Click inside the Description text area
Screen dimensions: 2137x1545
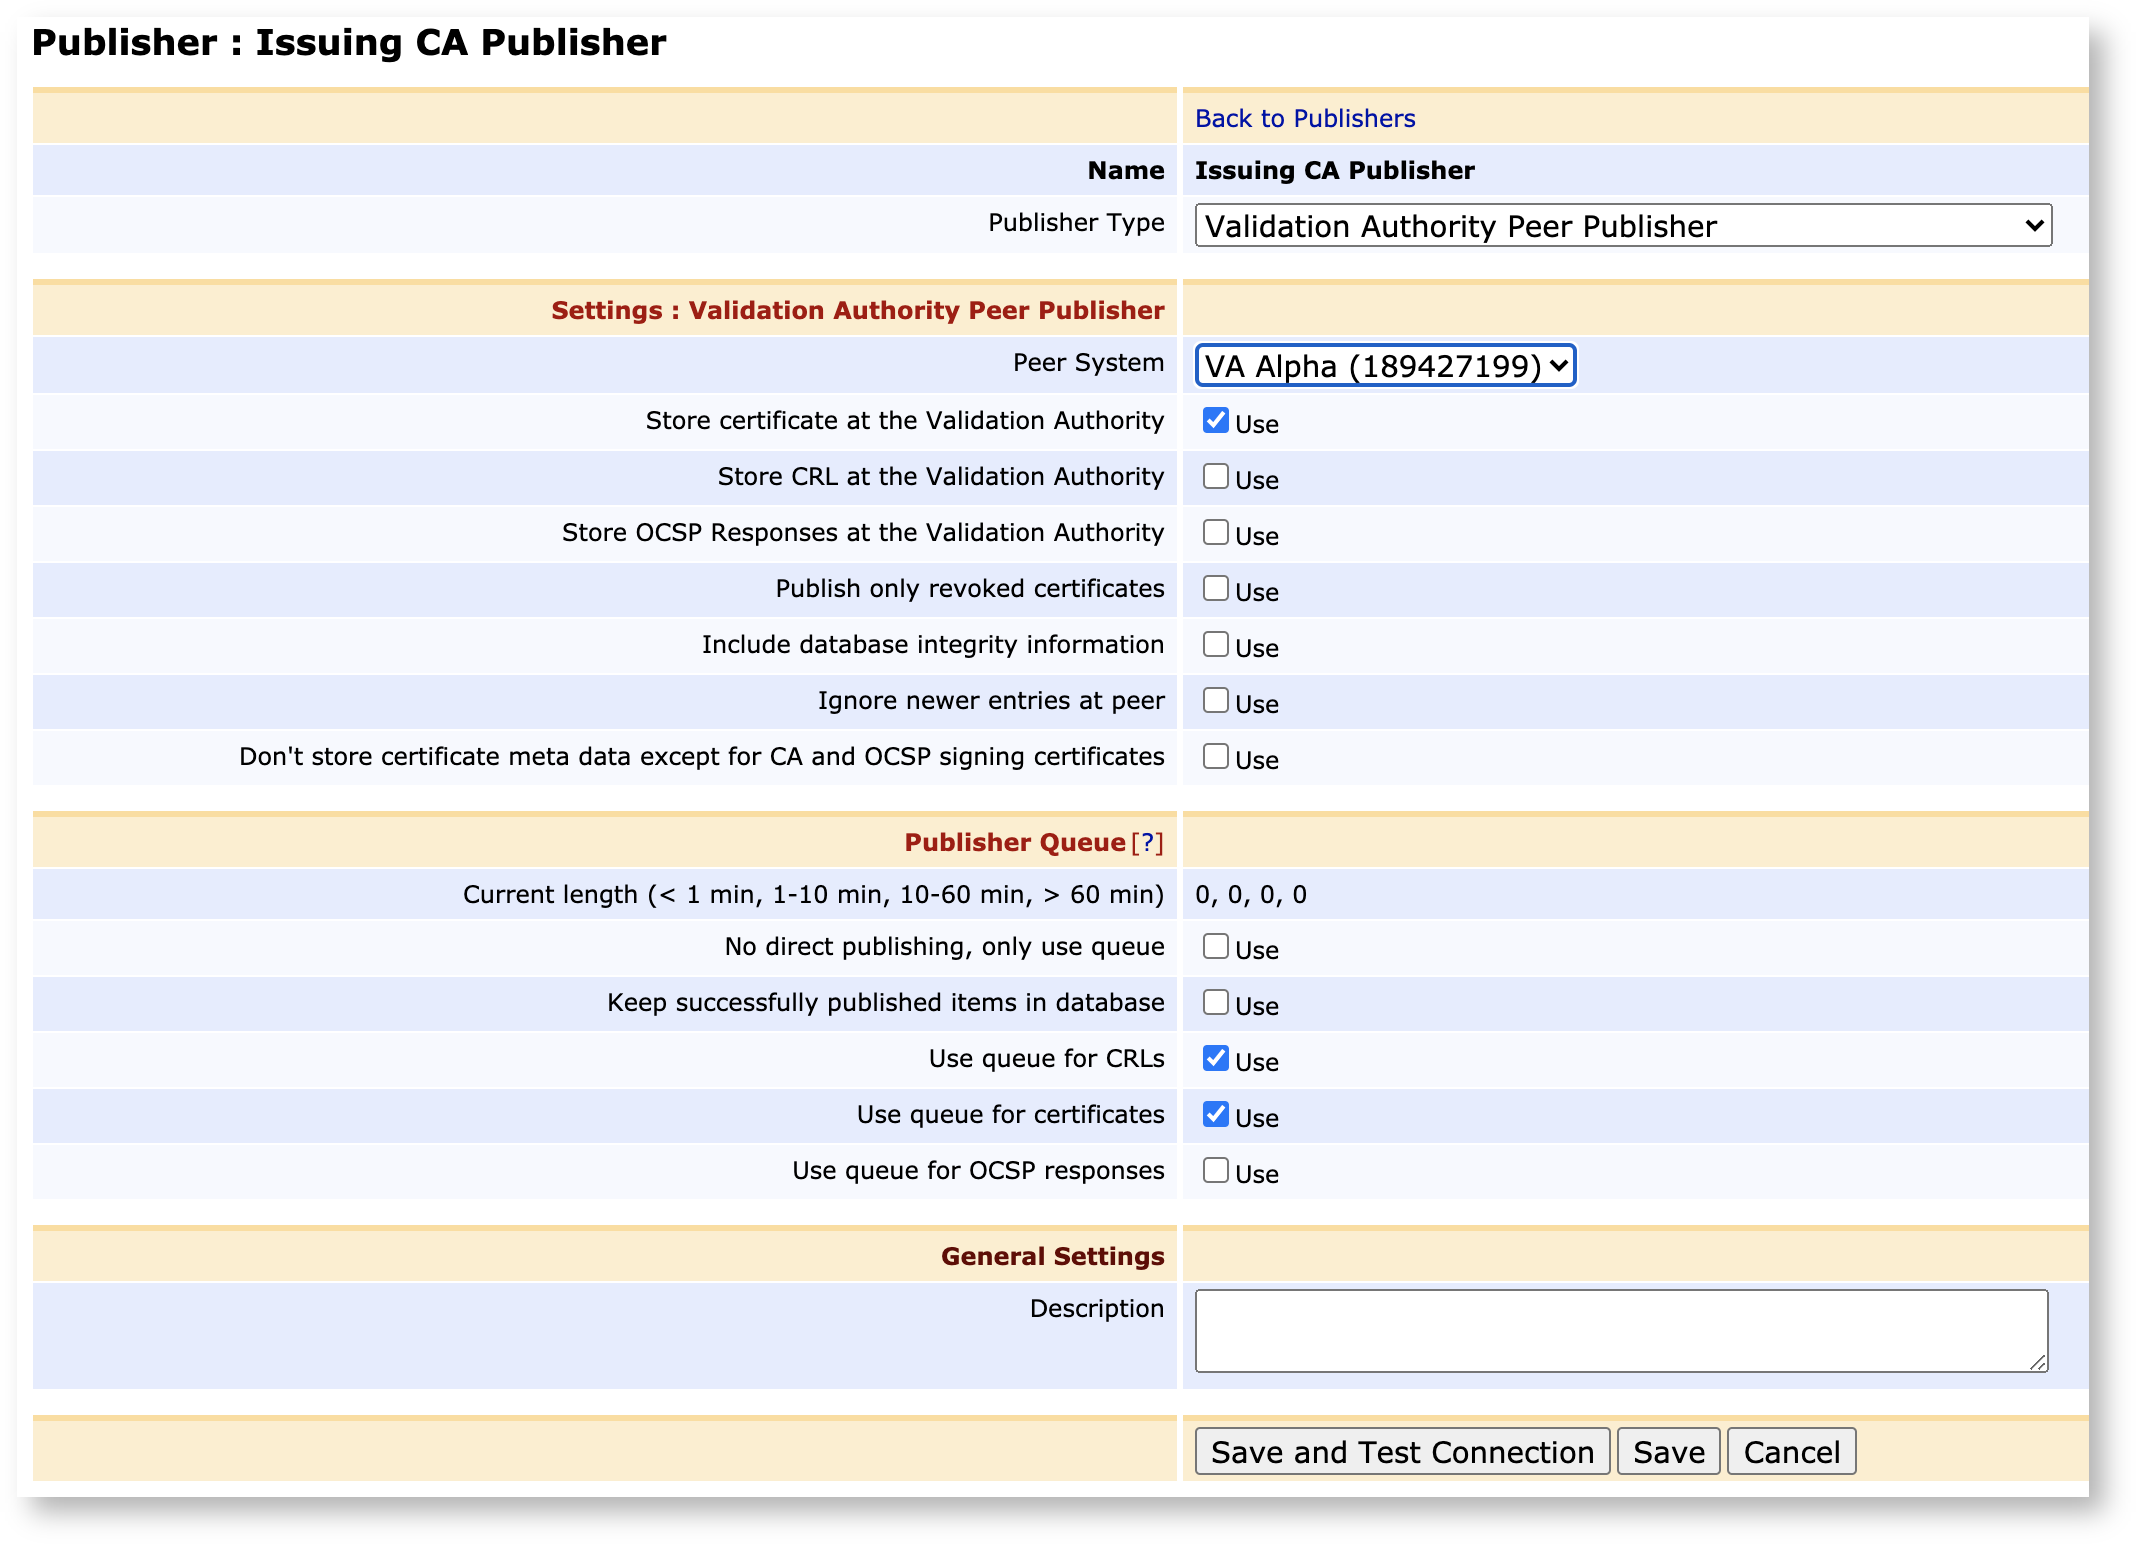(x=1620, y=1330)
